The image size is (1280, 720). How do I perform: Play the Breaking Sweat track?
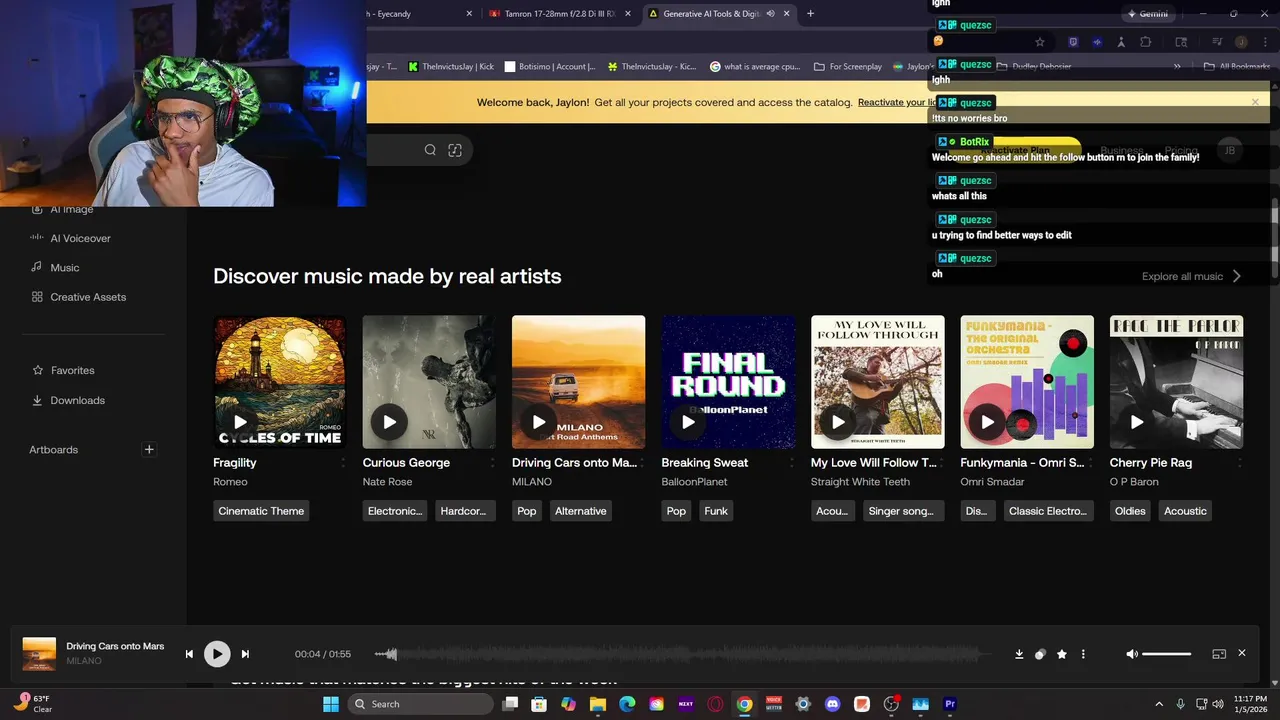(x=688, y=422)
